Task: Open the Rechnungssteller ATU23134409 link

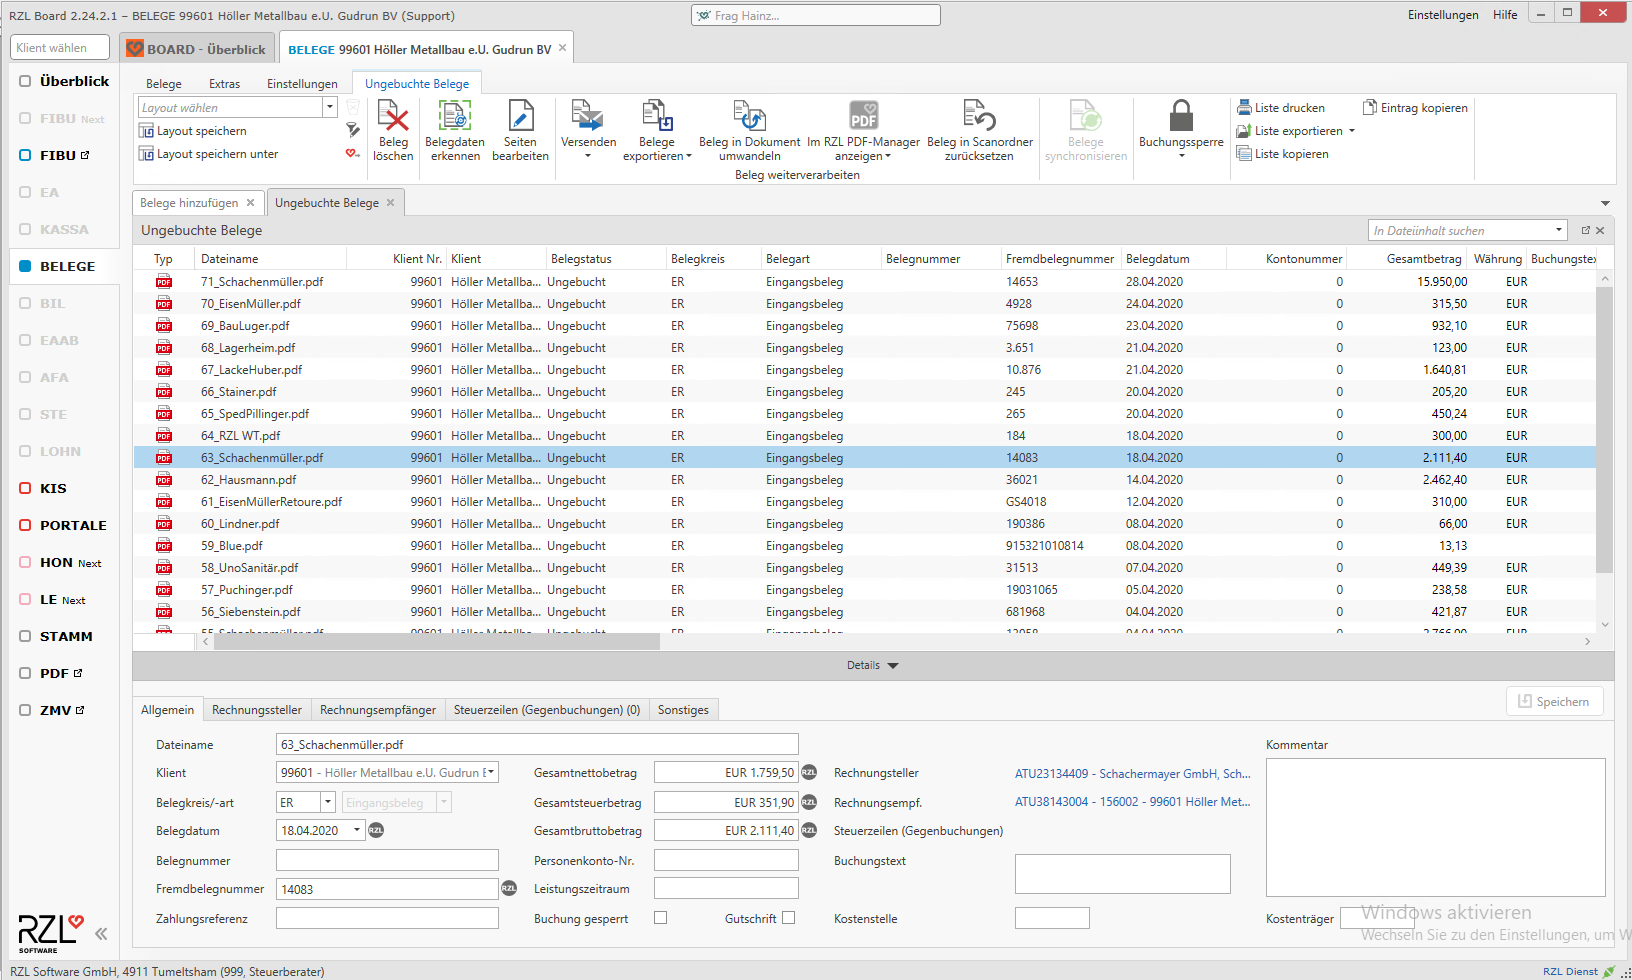Action: pyautogui.click(x=1132, y=774)
